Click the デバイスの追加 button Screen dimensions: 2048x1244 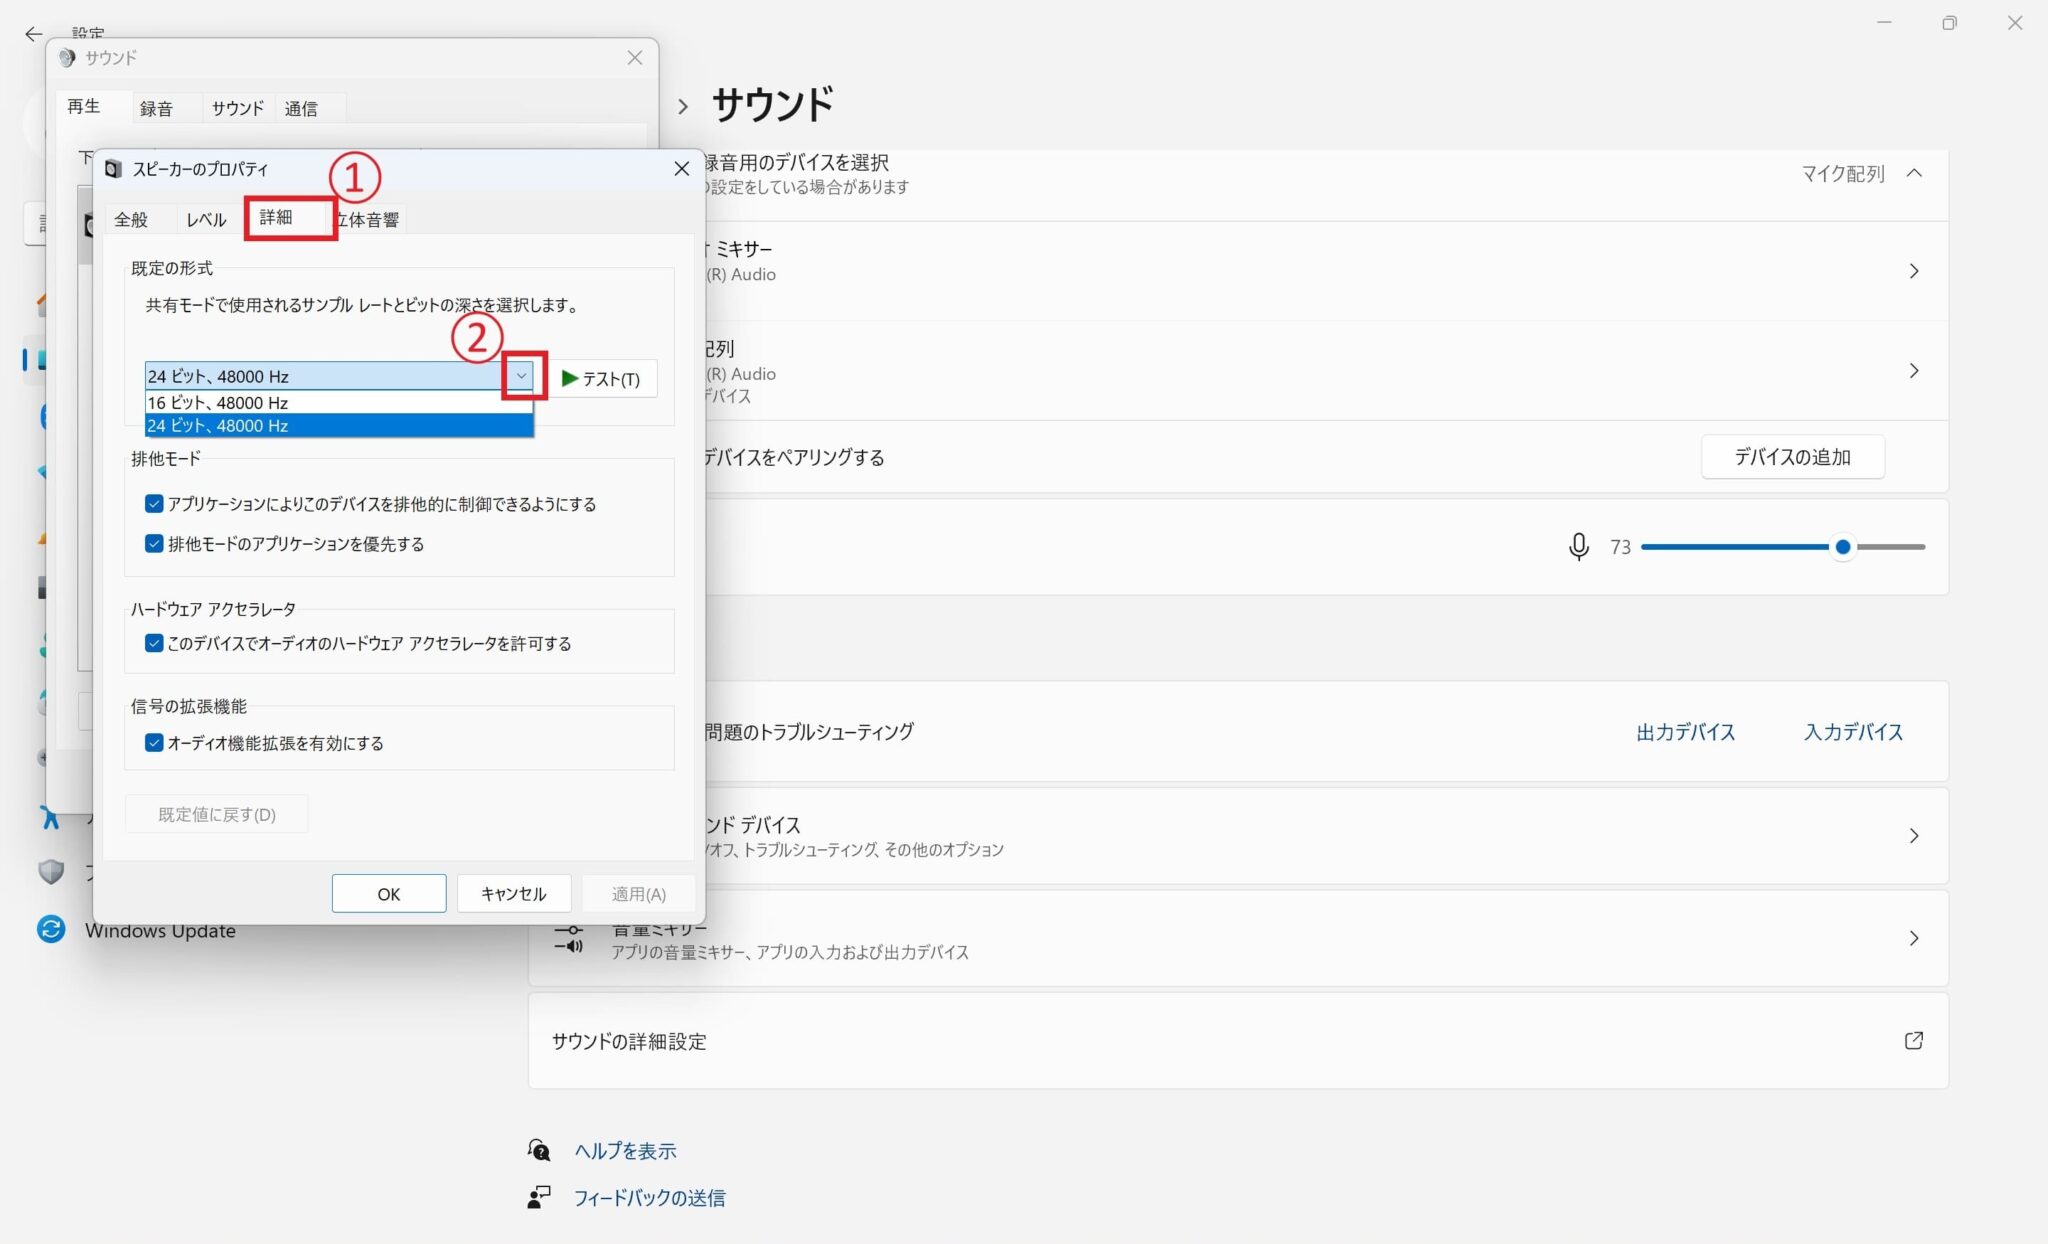coord(1792,457)
